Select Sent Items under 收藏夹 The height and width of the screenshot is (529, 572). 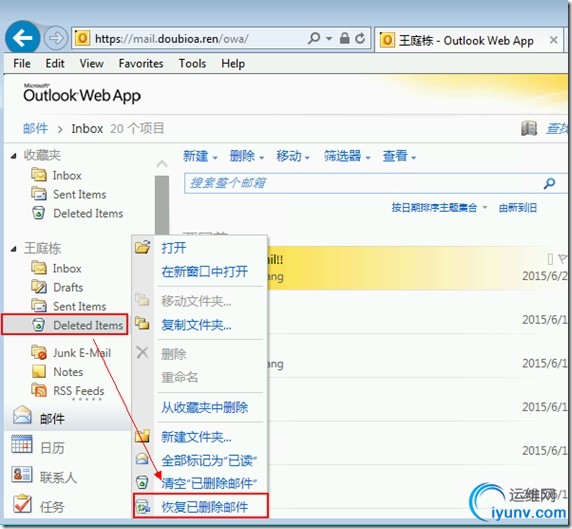pyautogui.click(x=80, y=194)
